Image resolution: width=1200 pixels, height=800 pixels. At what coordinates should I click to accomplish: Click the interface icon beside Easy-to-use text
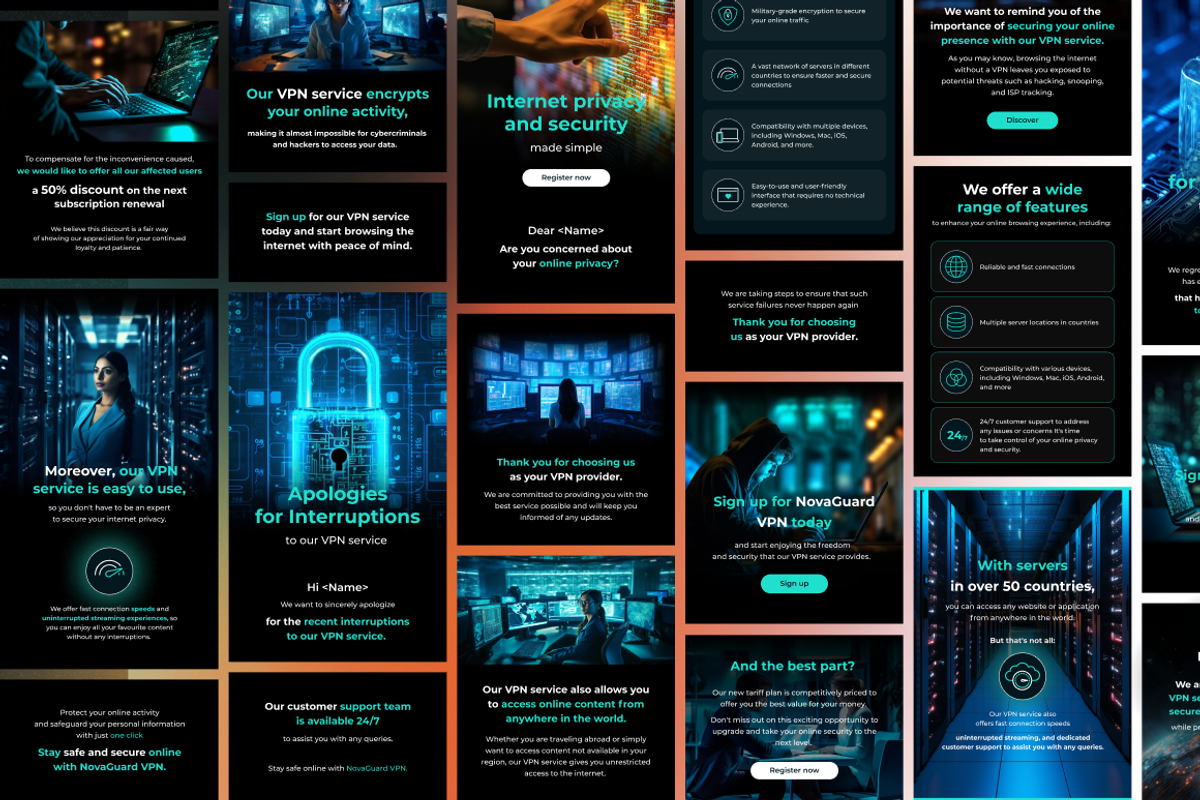coord(726,195)
